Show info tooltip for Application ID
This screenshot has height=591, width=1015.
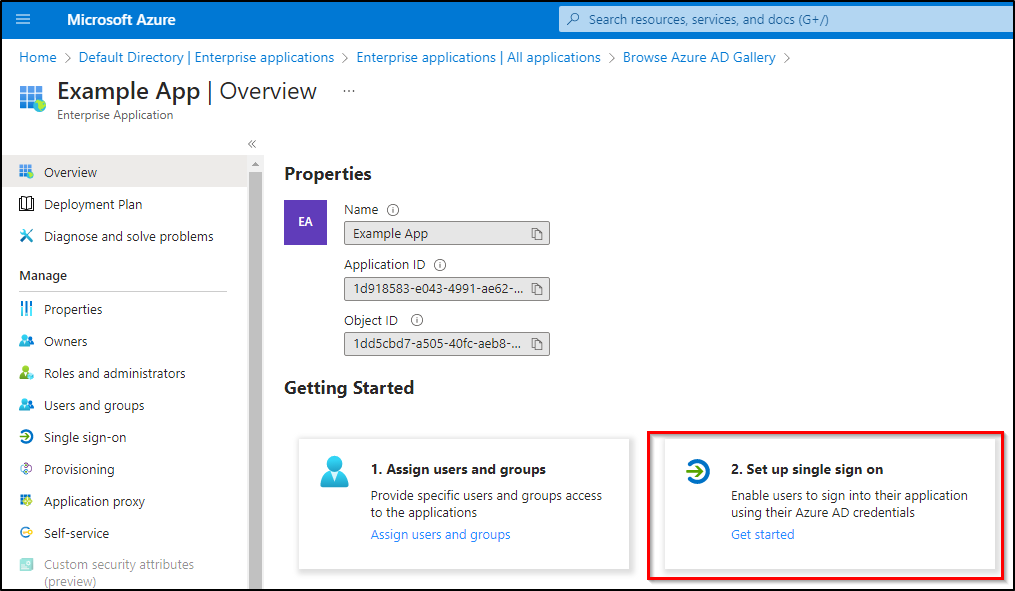[440, 265]
